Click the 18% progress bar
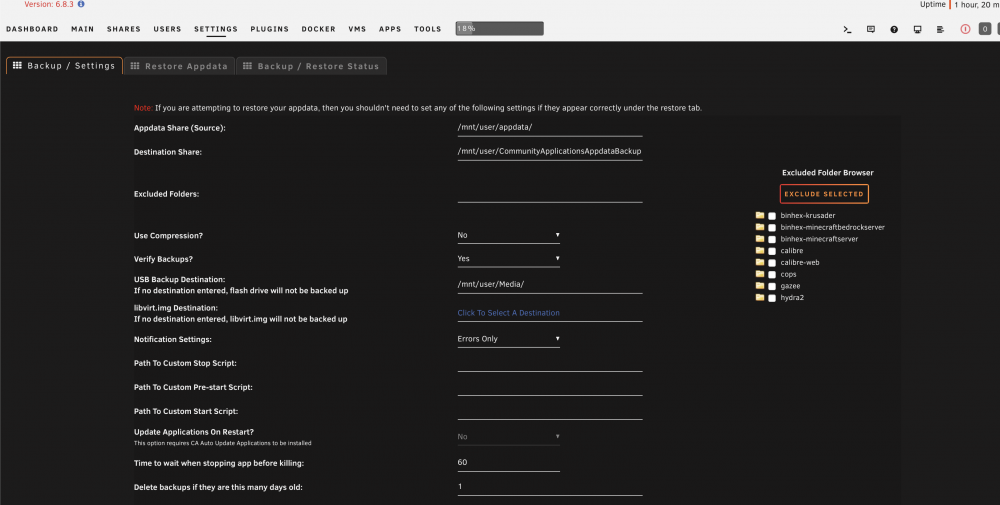 pos(499,29)
